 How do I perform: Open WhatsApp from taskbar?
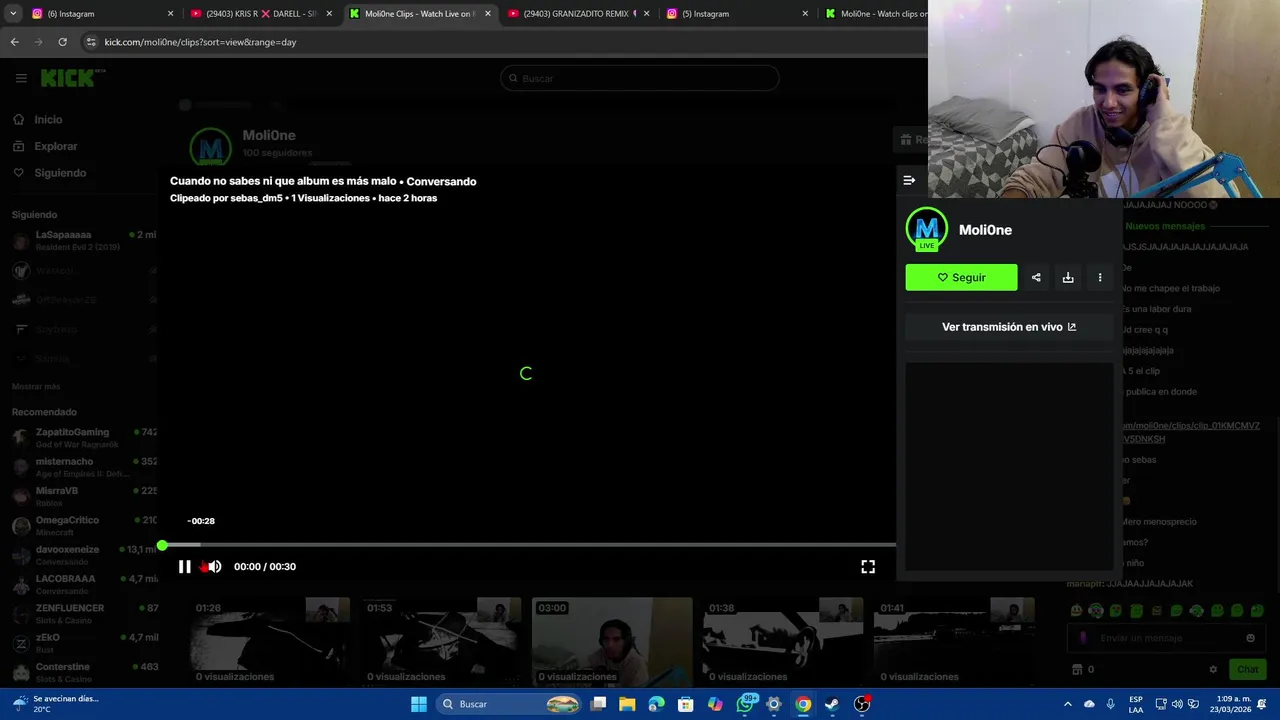pos(745,704)
